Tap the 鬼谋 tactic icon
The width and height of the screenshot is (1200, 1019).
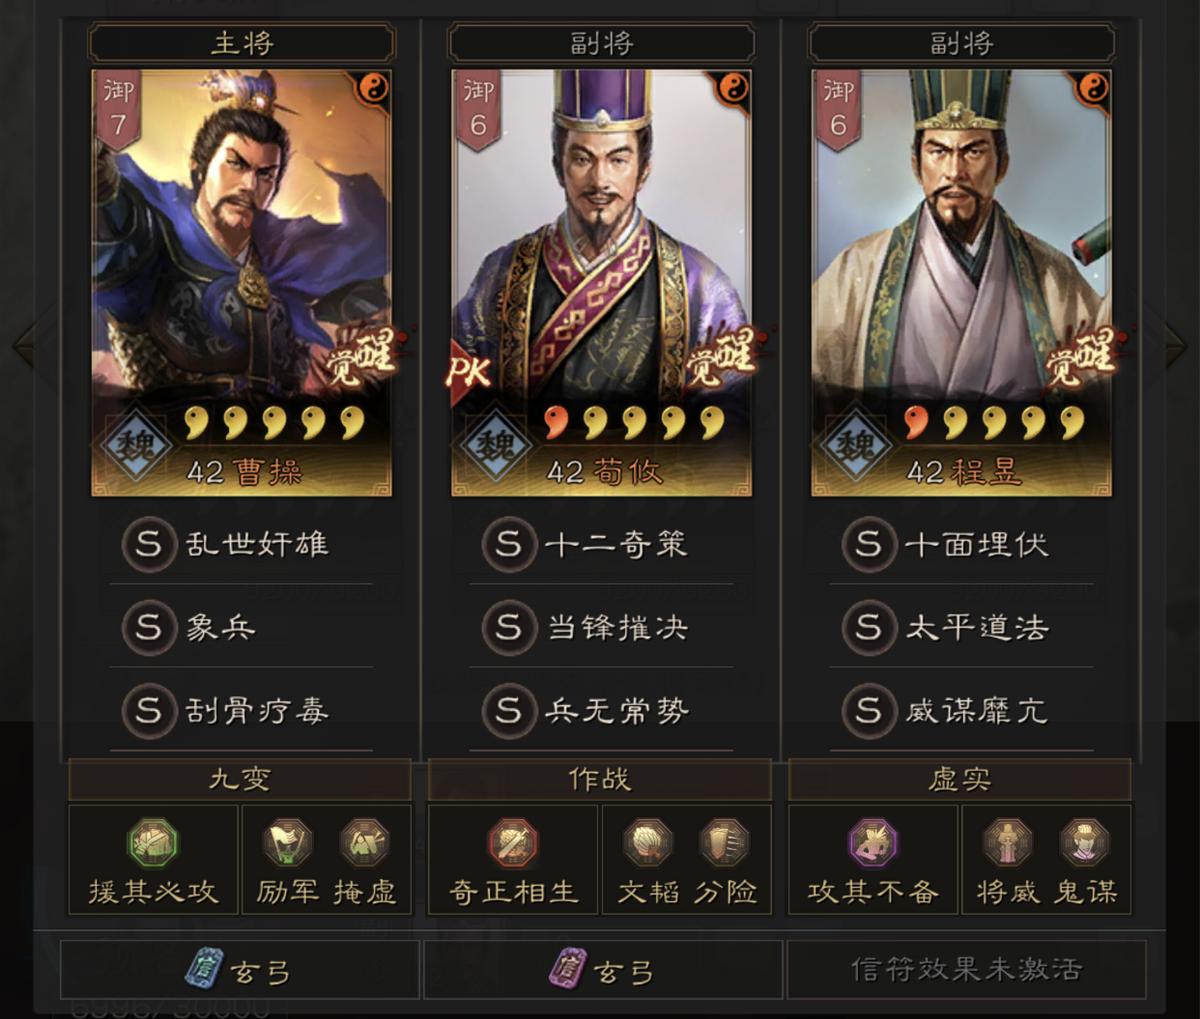click(1084, 843)
